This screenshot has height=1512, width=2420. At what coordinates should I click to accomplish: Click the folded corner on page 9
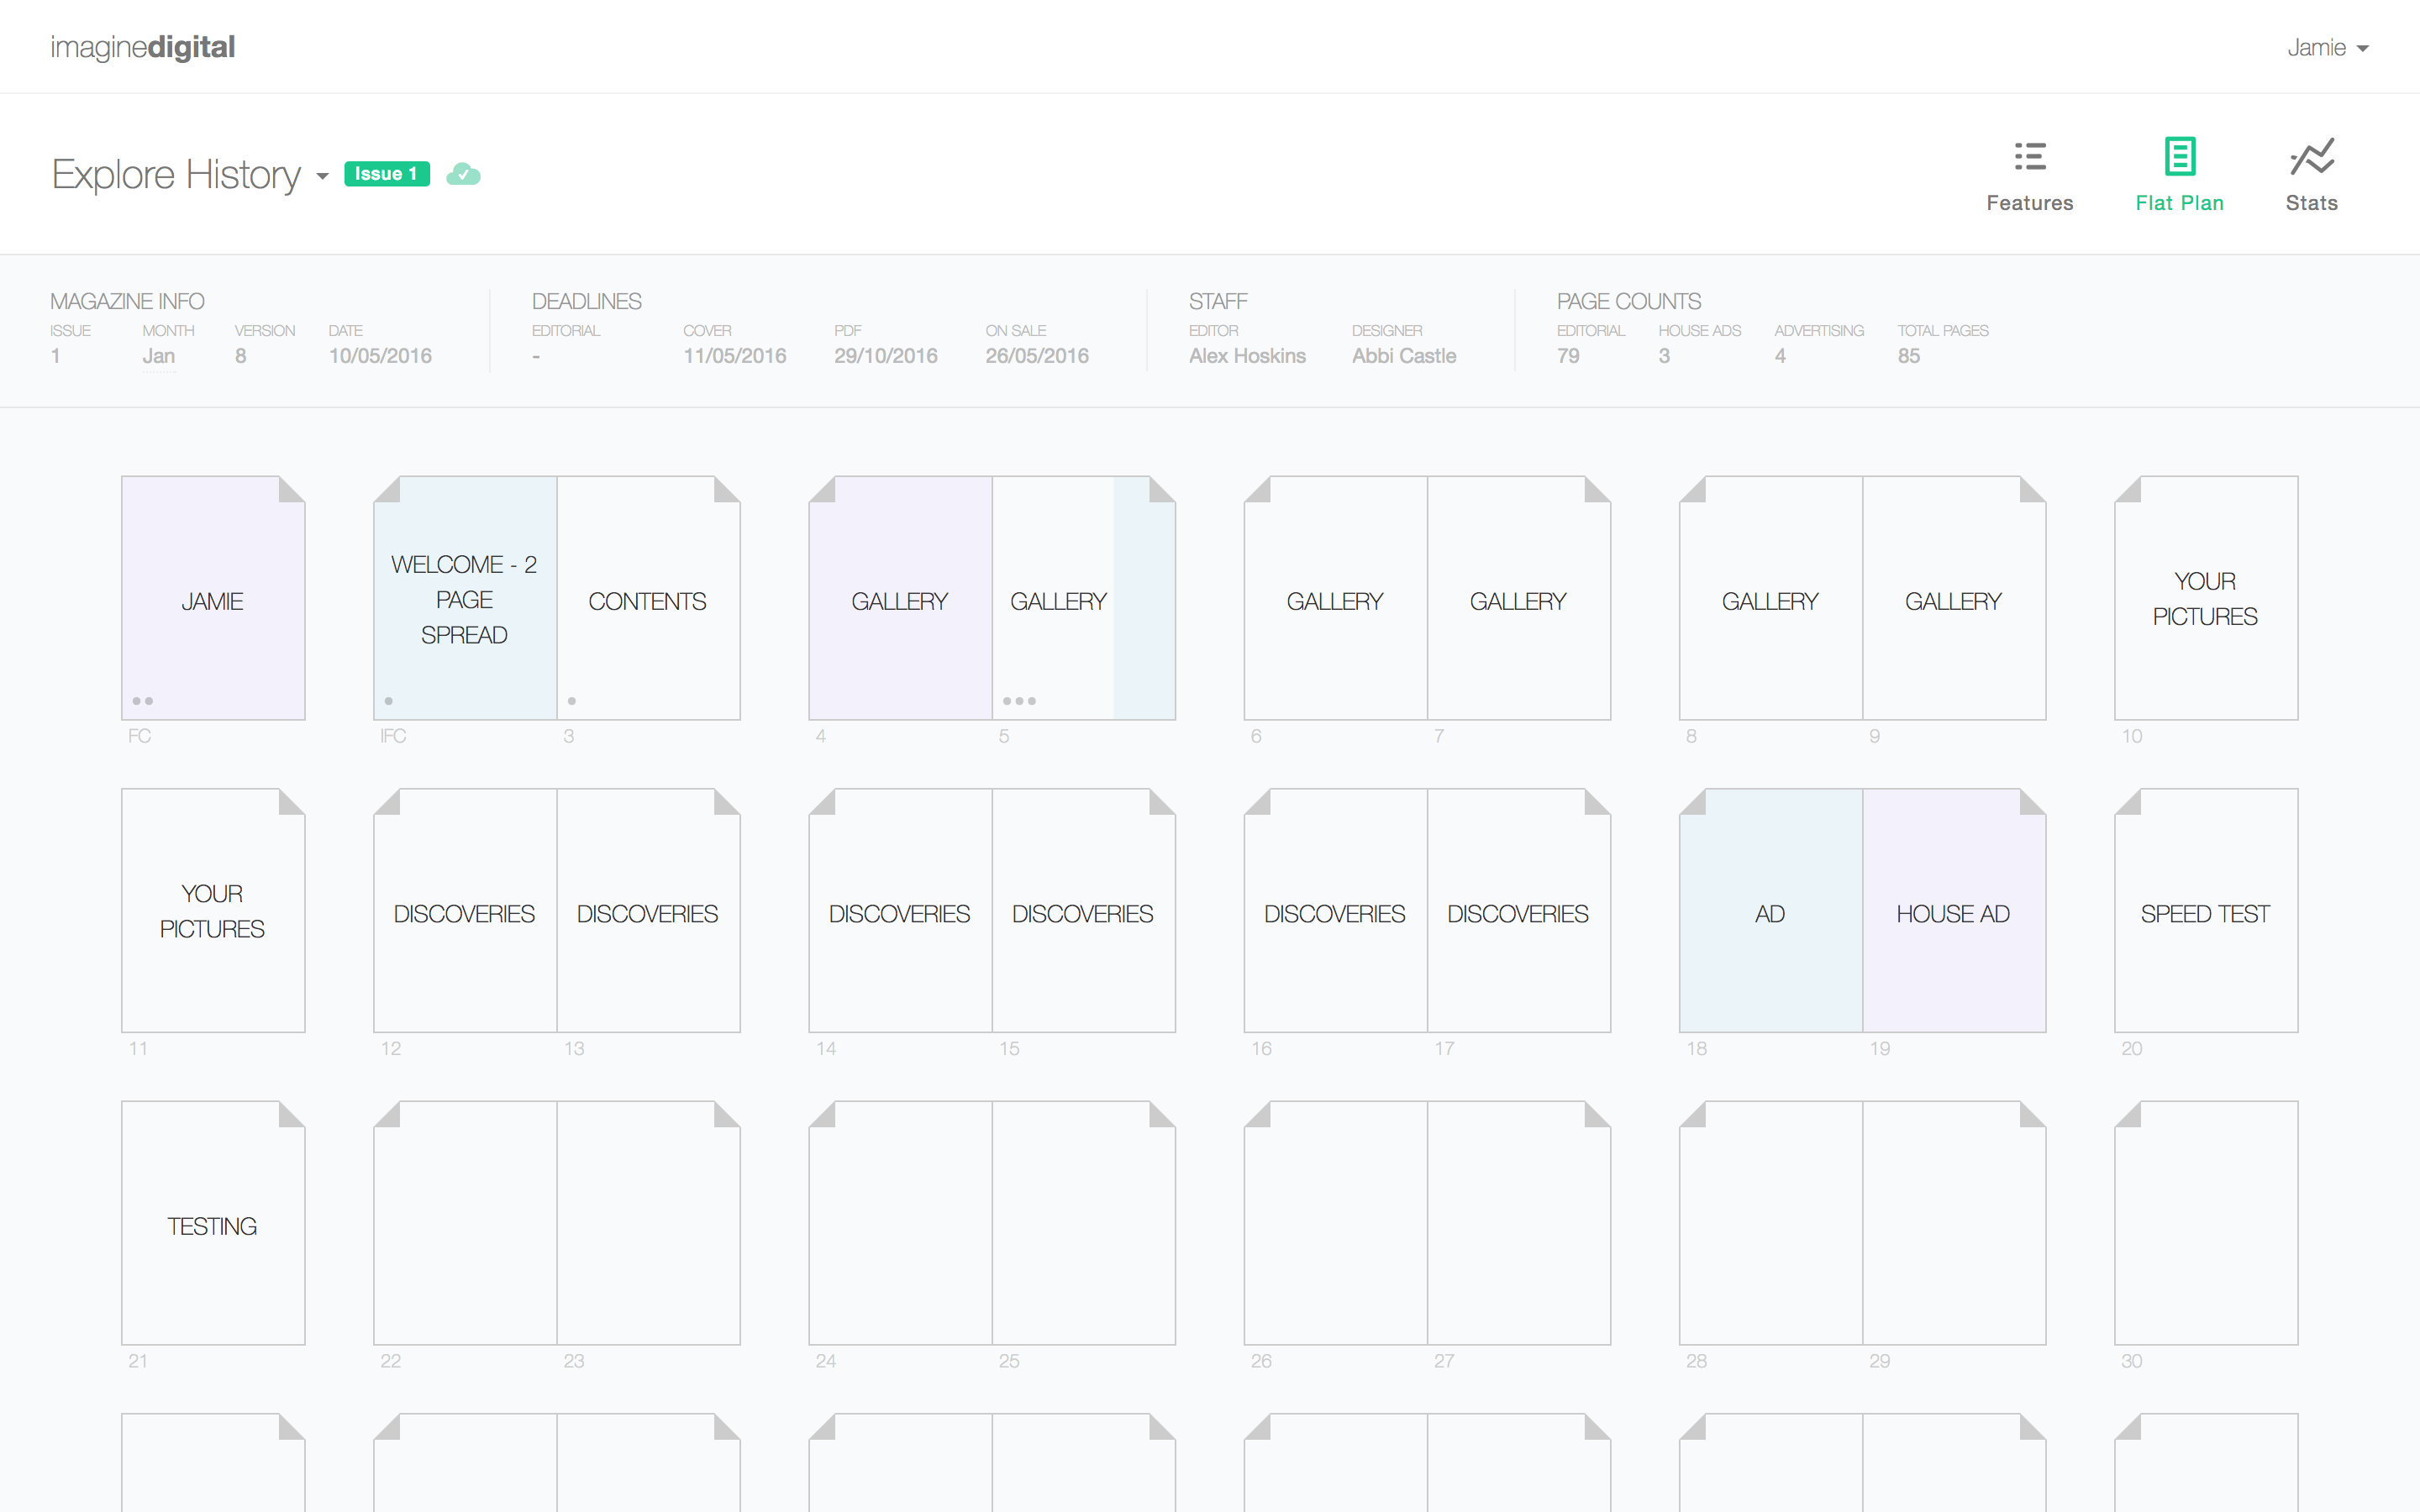tap(2033, 489)
